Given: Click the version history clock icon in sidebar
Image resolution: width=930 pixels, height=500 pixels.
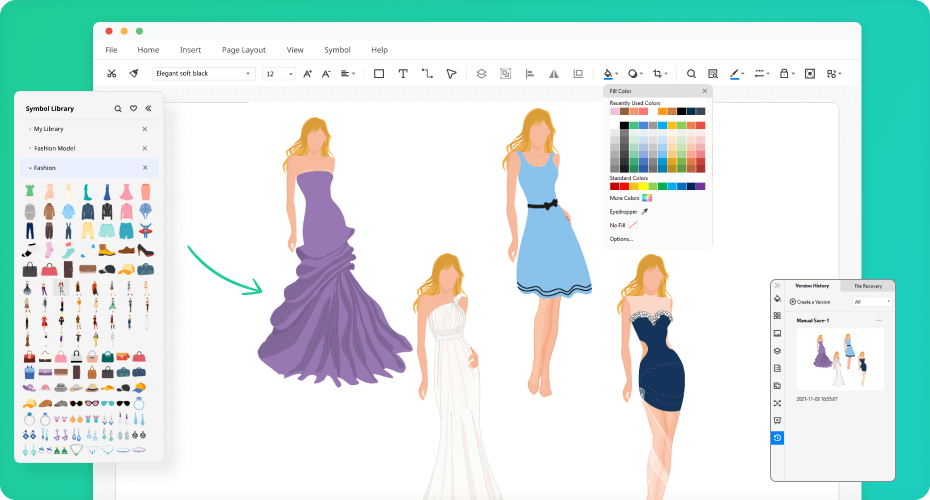Looking at the screenshot, I should click(x=777, y=438).
